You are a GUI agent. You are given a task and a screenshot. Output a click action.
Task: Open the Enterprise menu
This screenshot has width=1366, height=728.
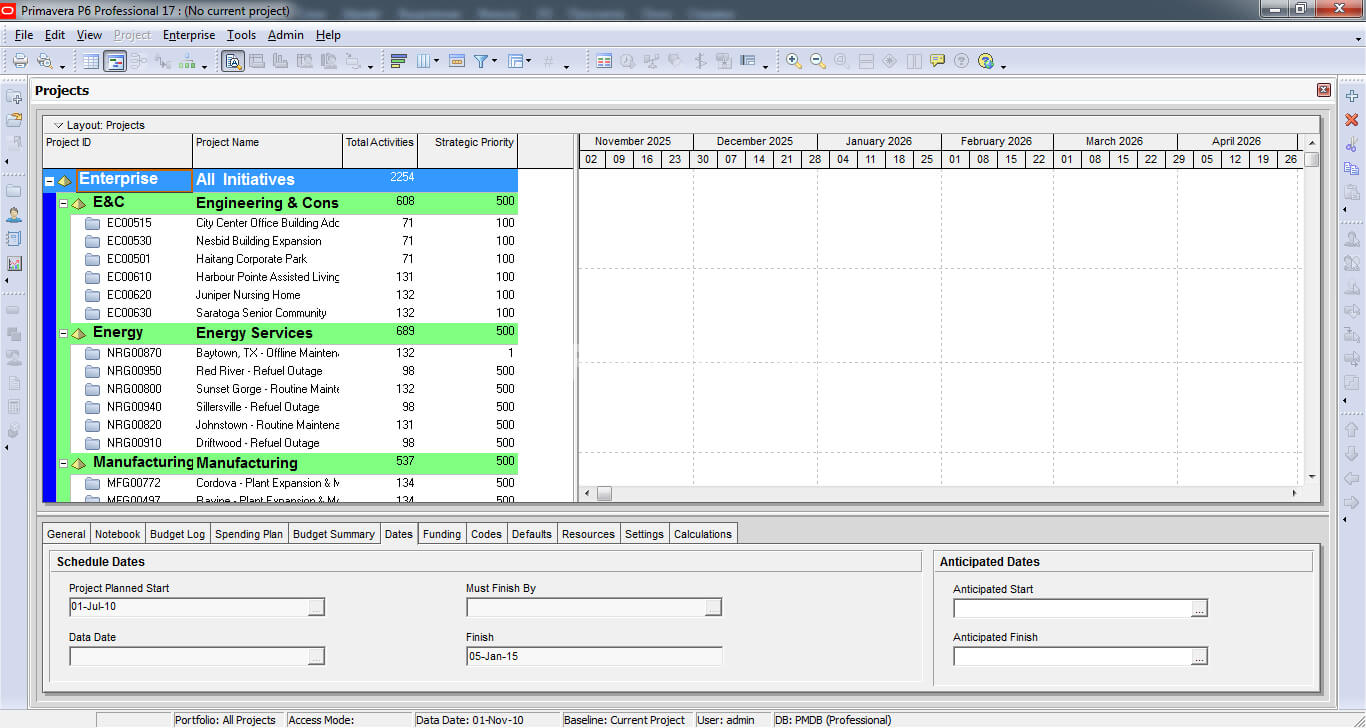[x=188, y=35]
